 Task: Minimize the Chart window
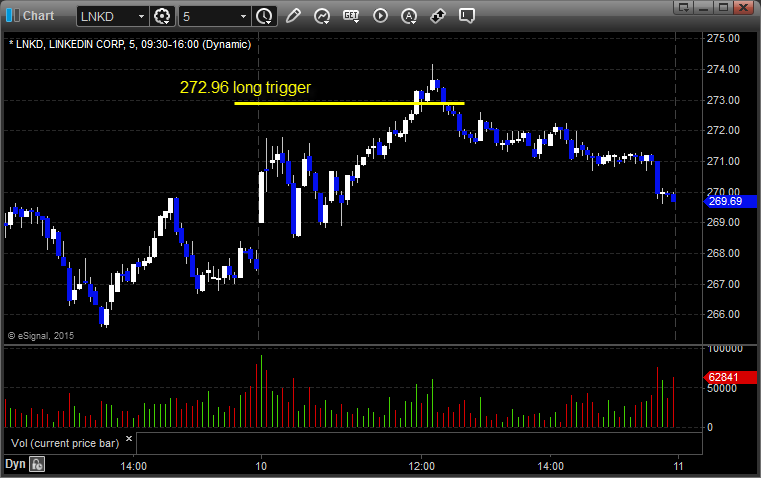(704, 7)
